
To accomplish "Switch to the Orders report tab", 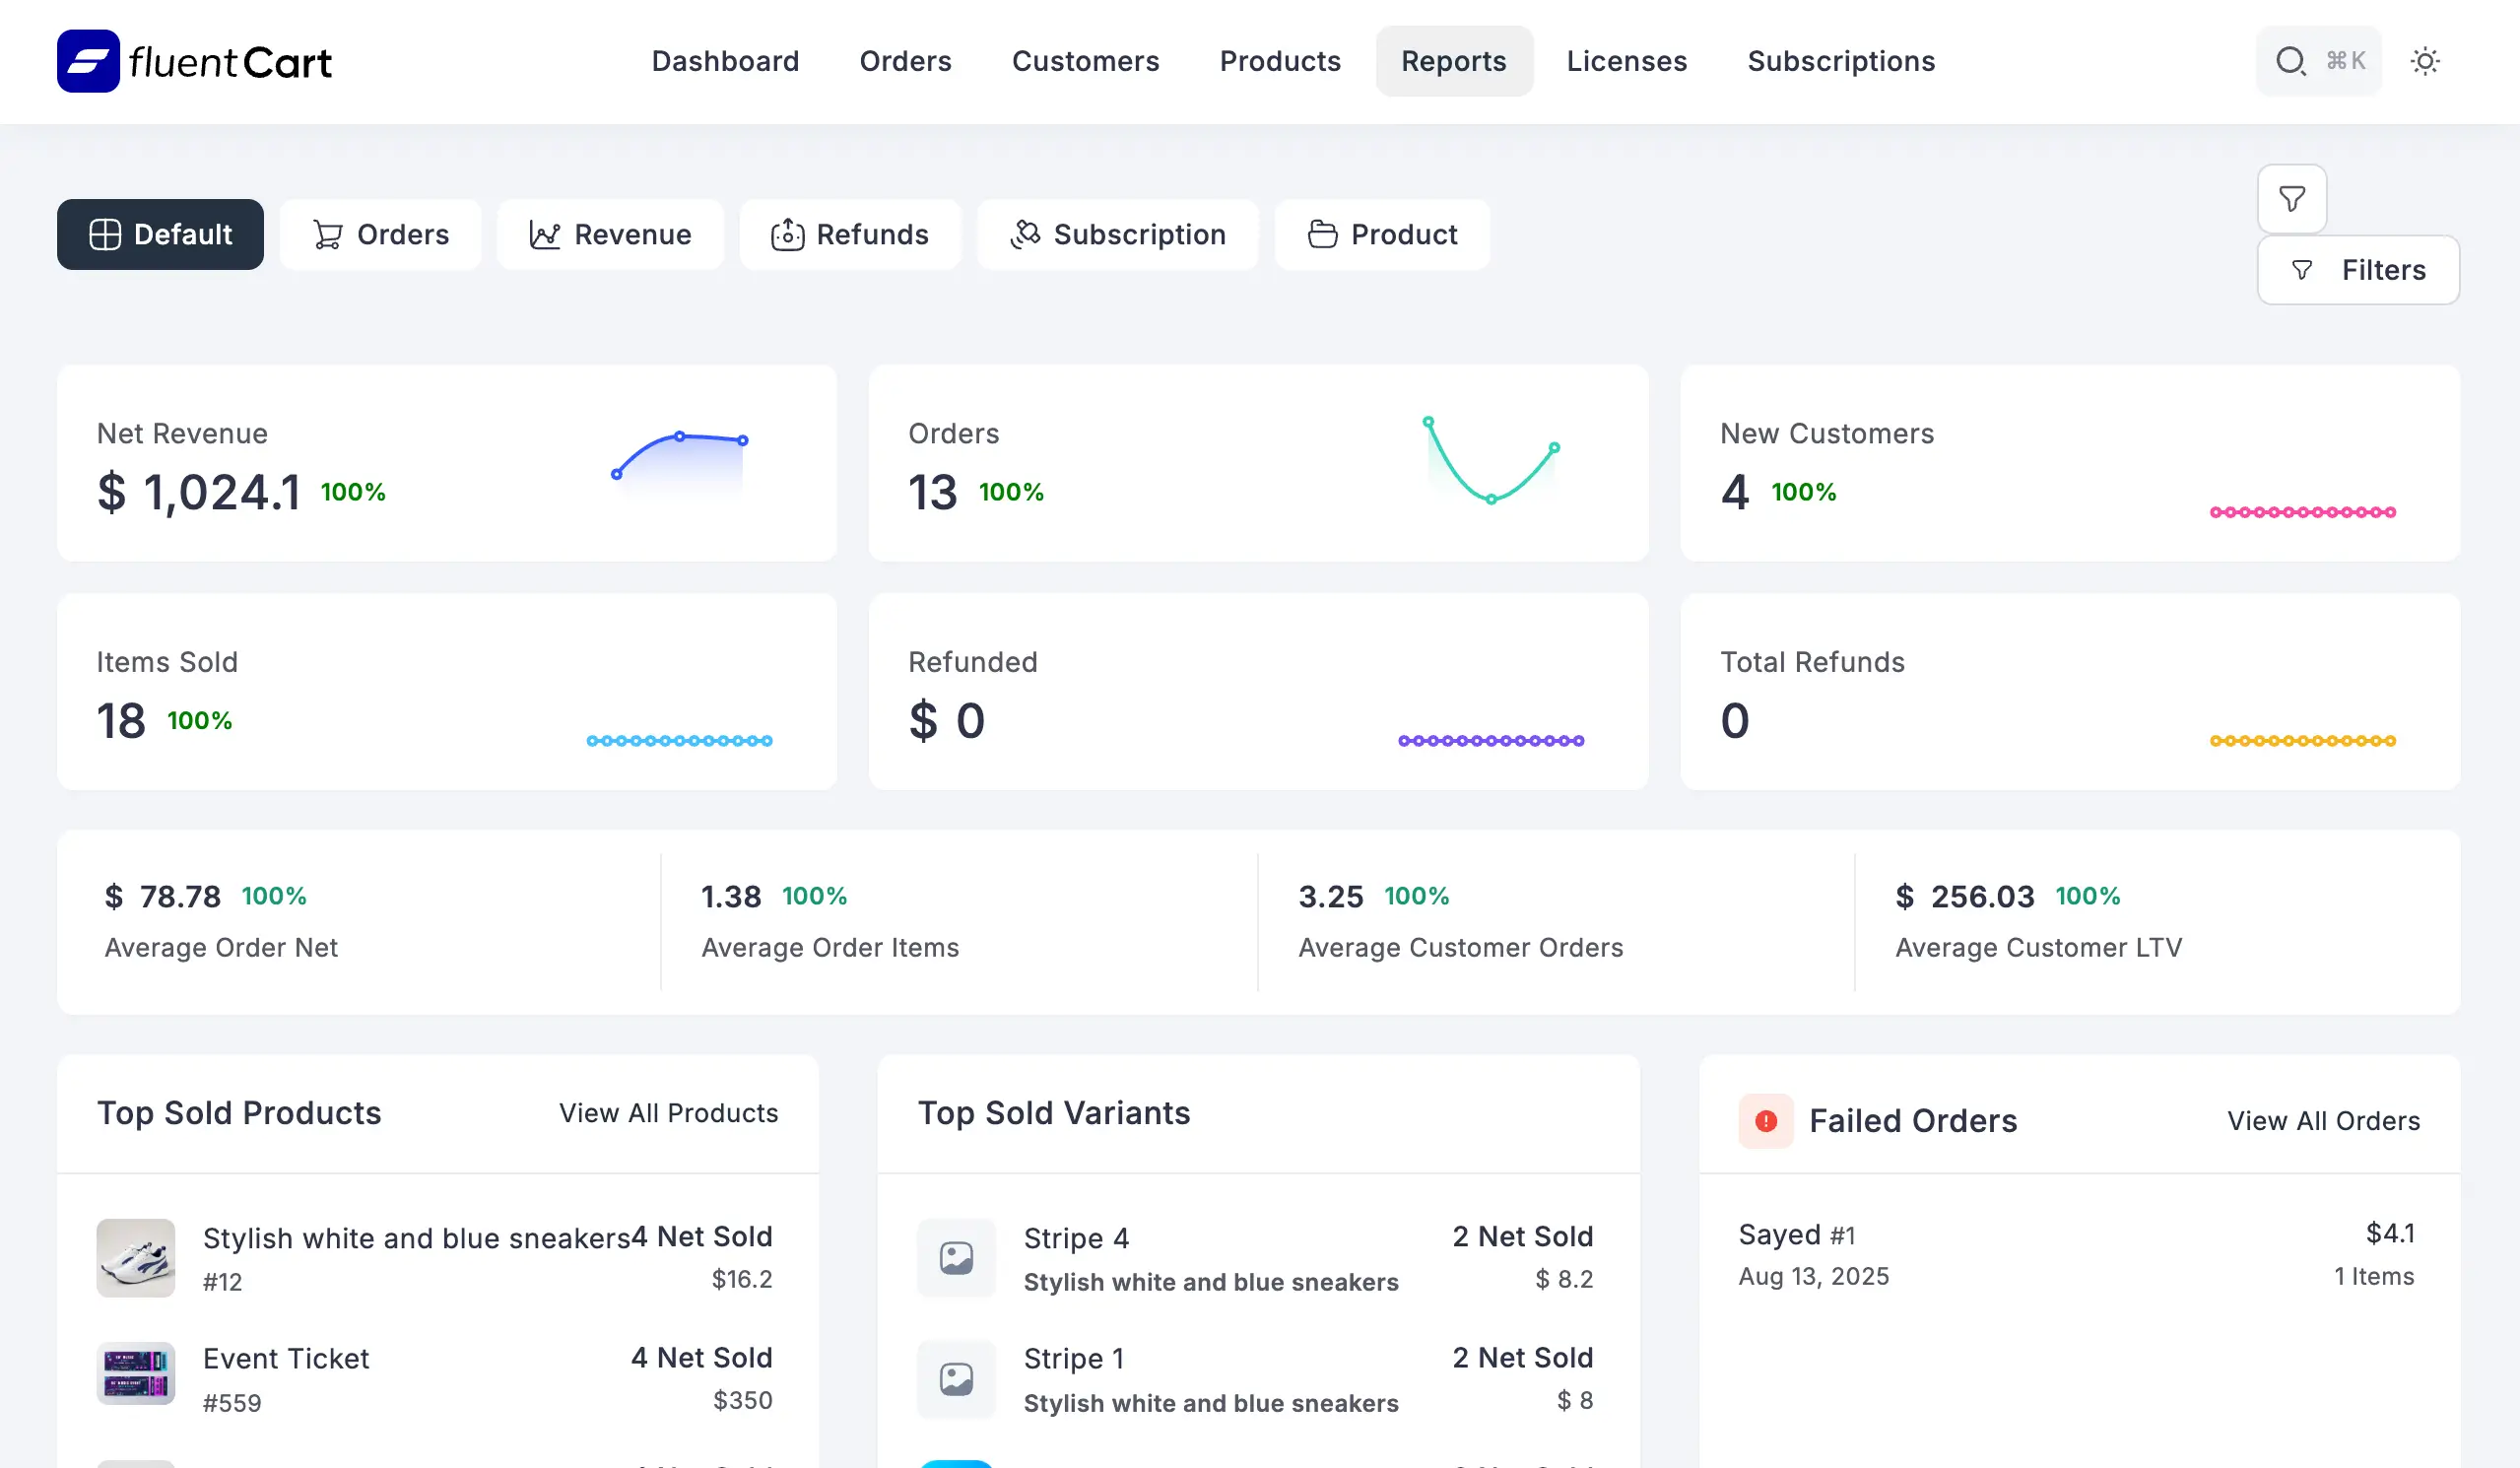I will (x=380, y=234).
